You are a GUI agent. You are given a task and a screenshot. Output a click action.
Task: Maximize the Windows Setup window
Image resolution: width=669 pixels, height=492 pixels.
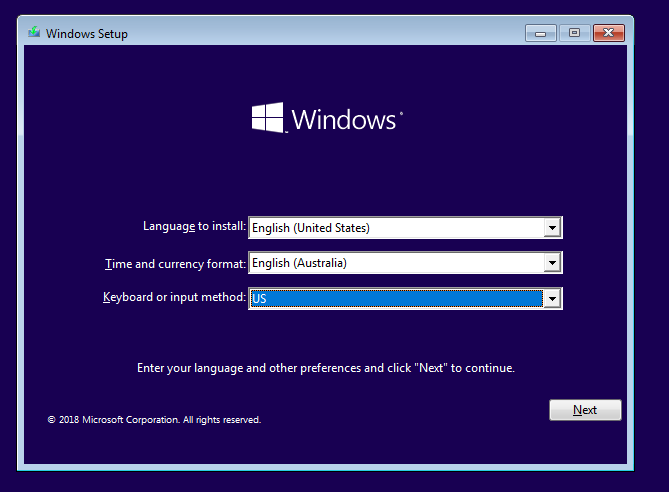pos(574,33)
